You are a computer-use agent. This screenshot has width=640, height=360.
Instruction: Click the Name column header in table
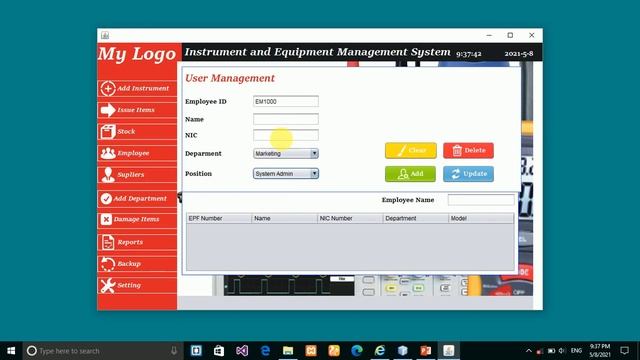(284, 218)
